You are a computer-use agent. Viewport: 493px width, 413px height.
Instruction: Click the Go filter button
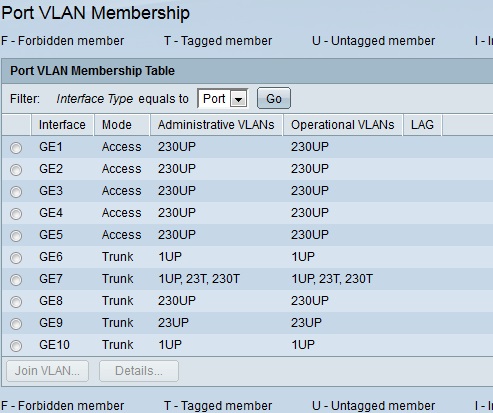coord(274,98)
